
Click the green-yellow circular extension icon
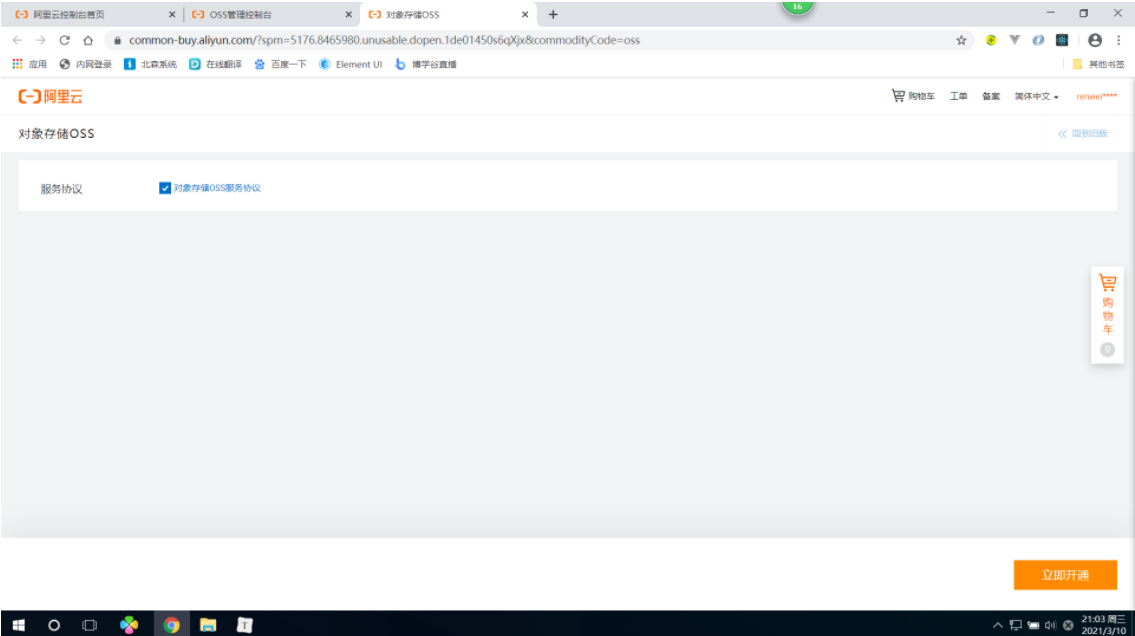(991, 41)
